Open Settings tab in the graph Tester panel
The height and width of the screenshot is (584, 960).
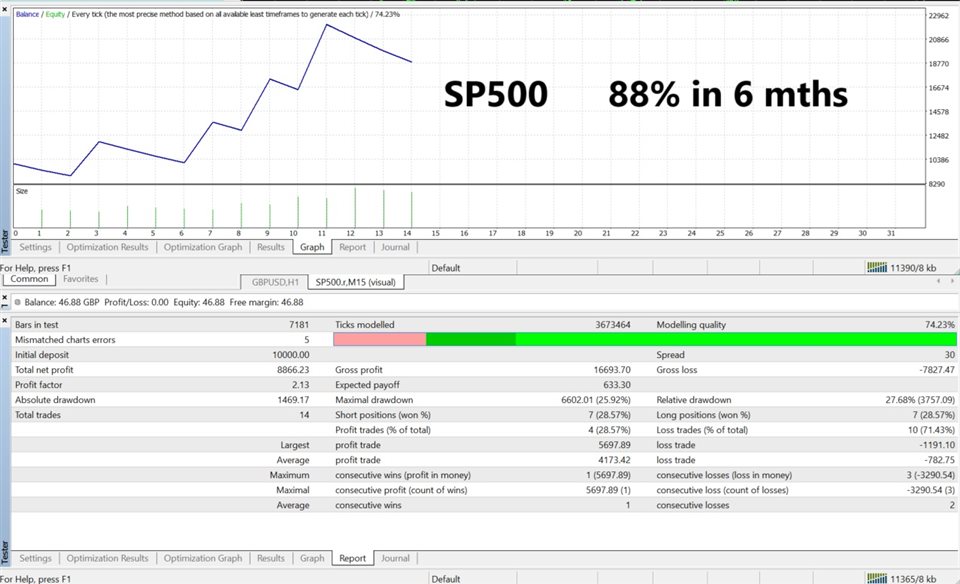click(x=36, y=247)
